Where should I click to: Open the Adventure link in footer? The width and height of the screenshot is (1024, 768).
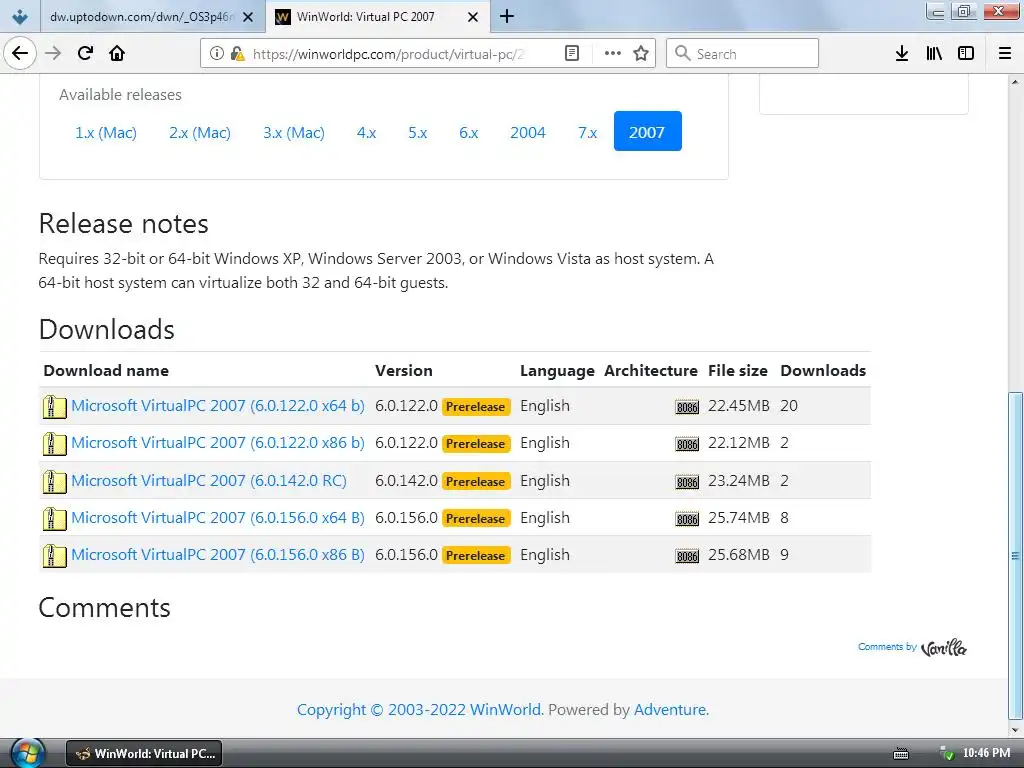[x=670, y=709]
